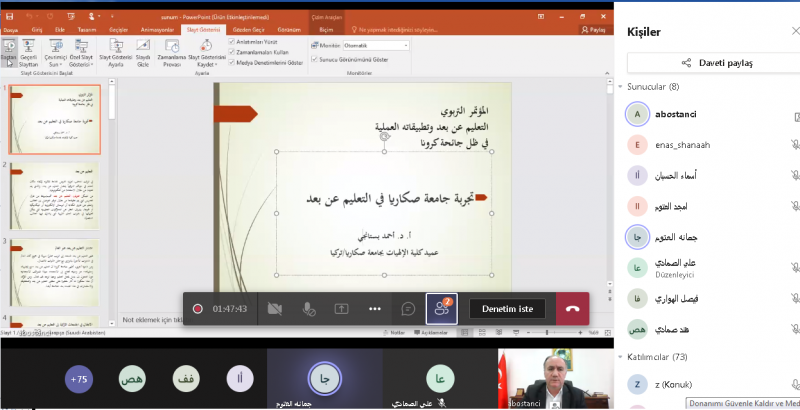Collapse the Katılımcılar (73) section

point(624,356)
